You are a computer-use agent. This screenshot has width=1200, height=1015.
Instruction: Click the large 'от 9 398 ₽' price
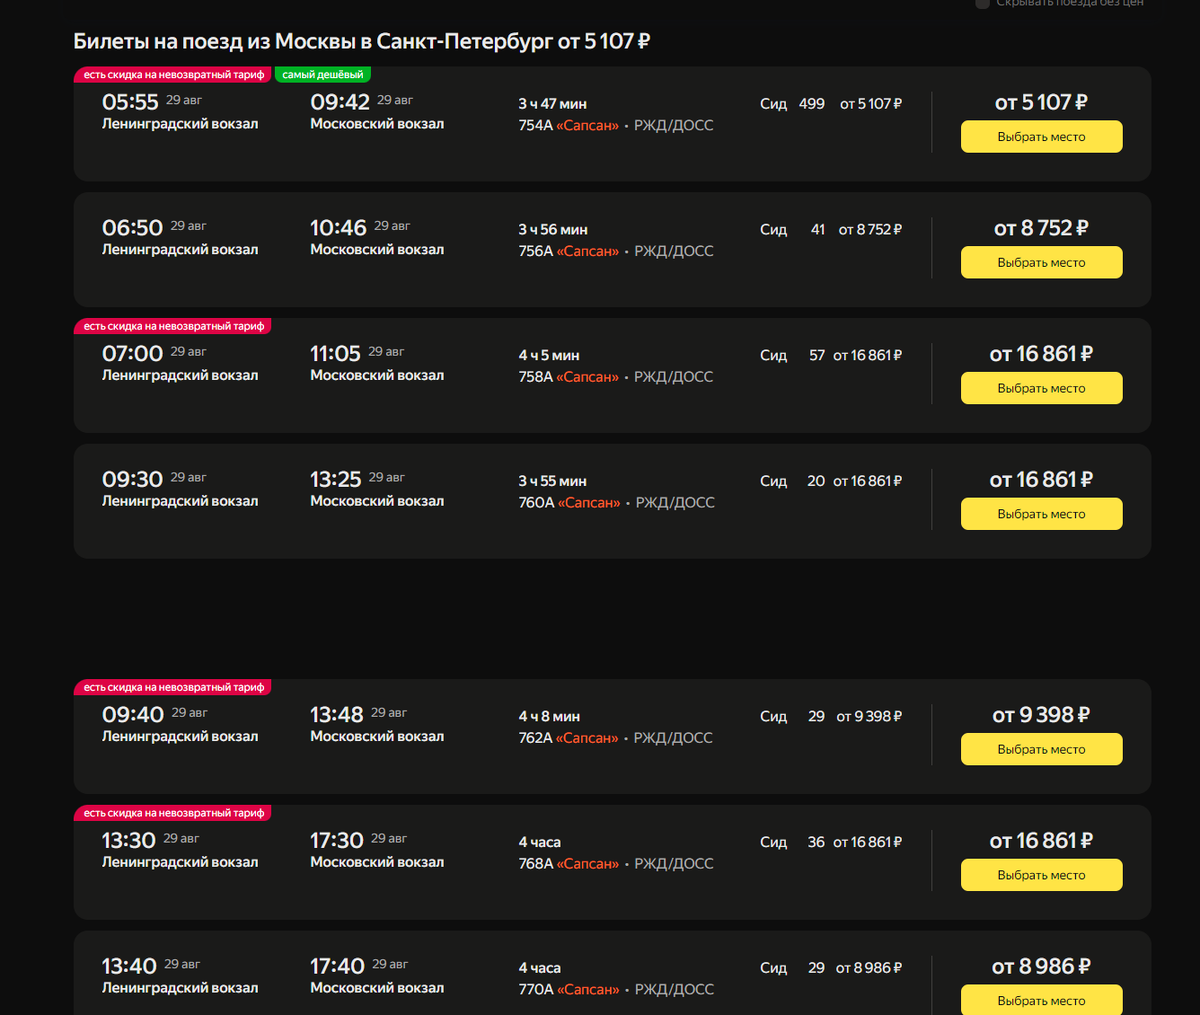(x=1041, y=716)
